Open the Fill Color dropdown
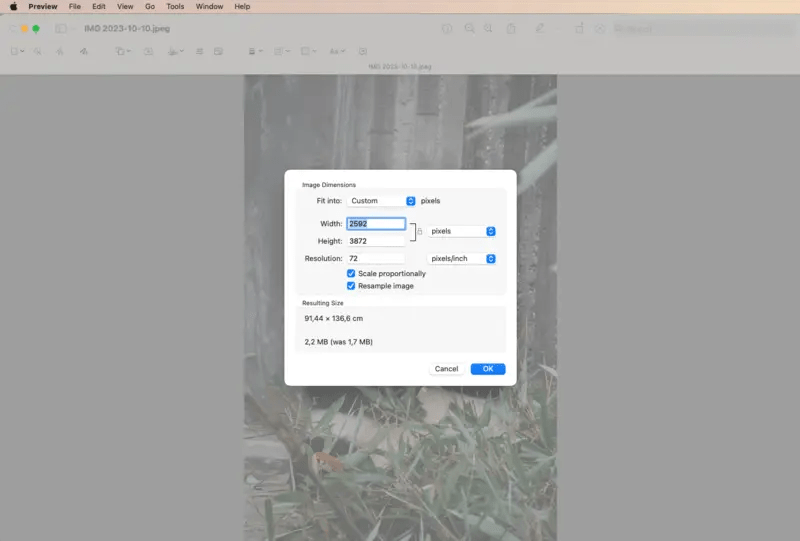Image resolution: width=800 pixels, height=541 pixels. click(x=309, y=52)
